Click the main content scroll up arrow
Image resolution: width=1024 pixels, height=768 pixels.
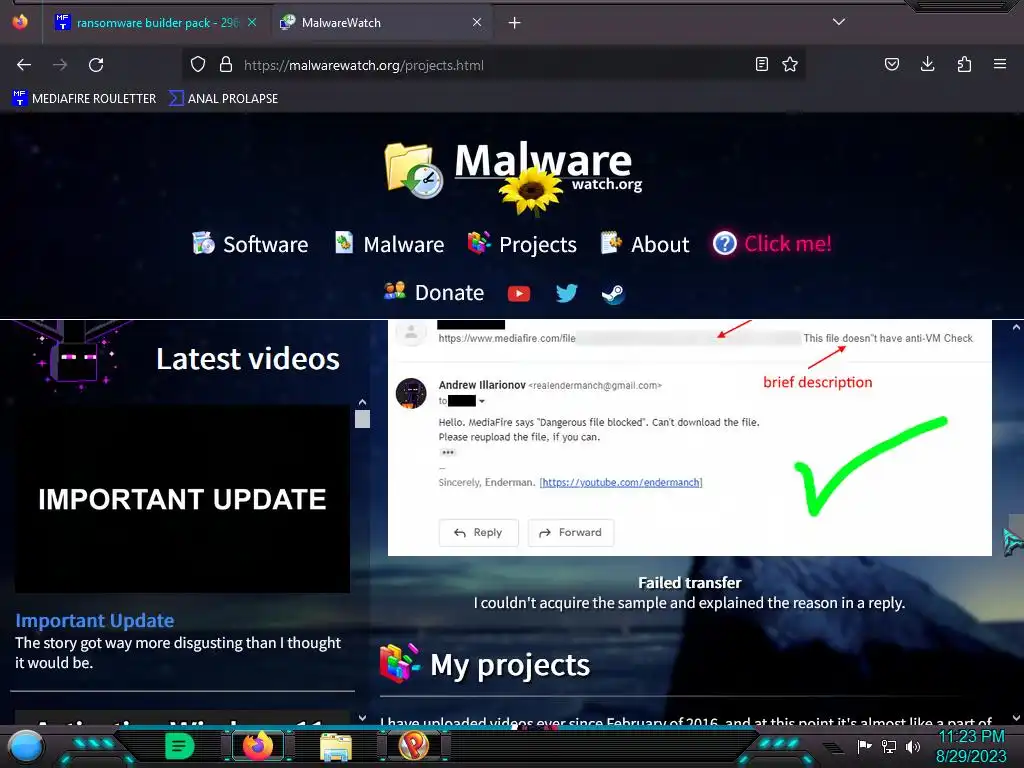[1017, 327]
